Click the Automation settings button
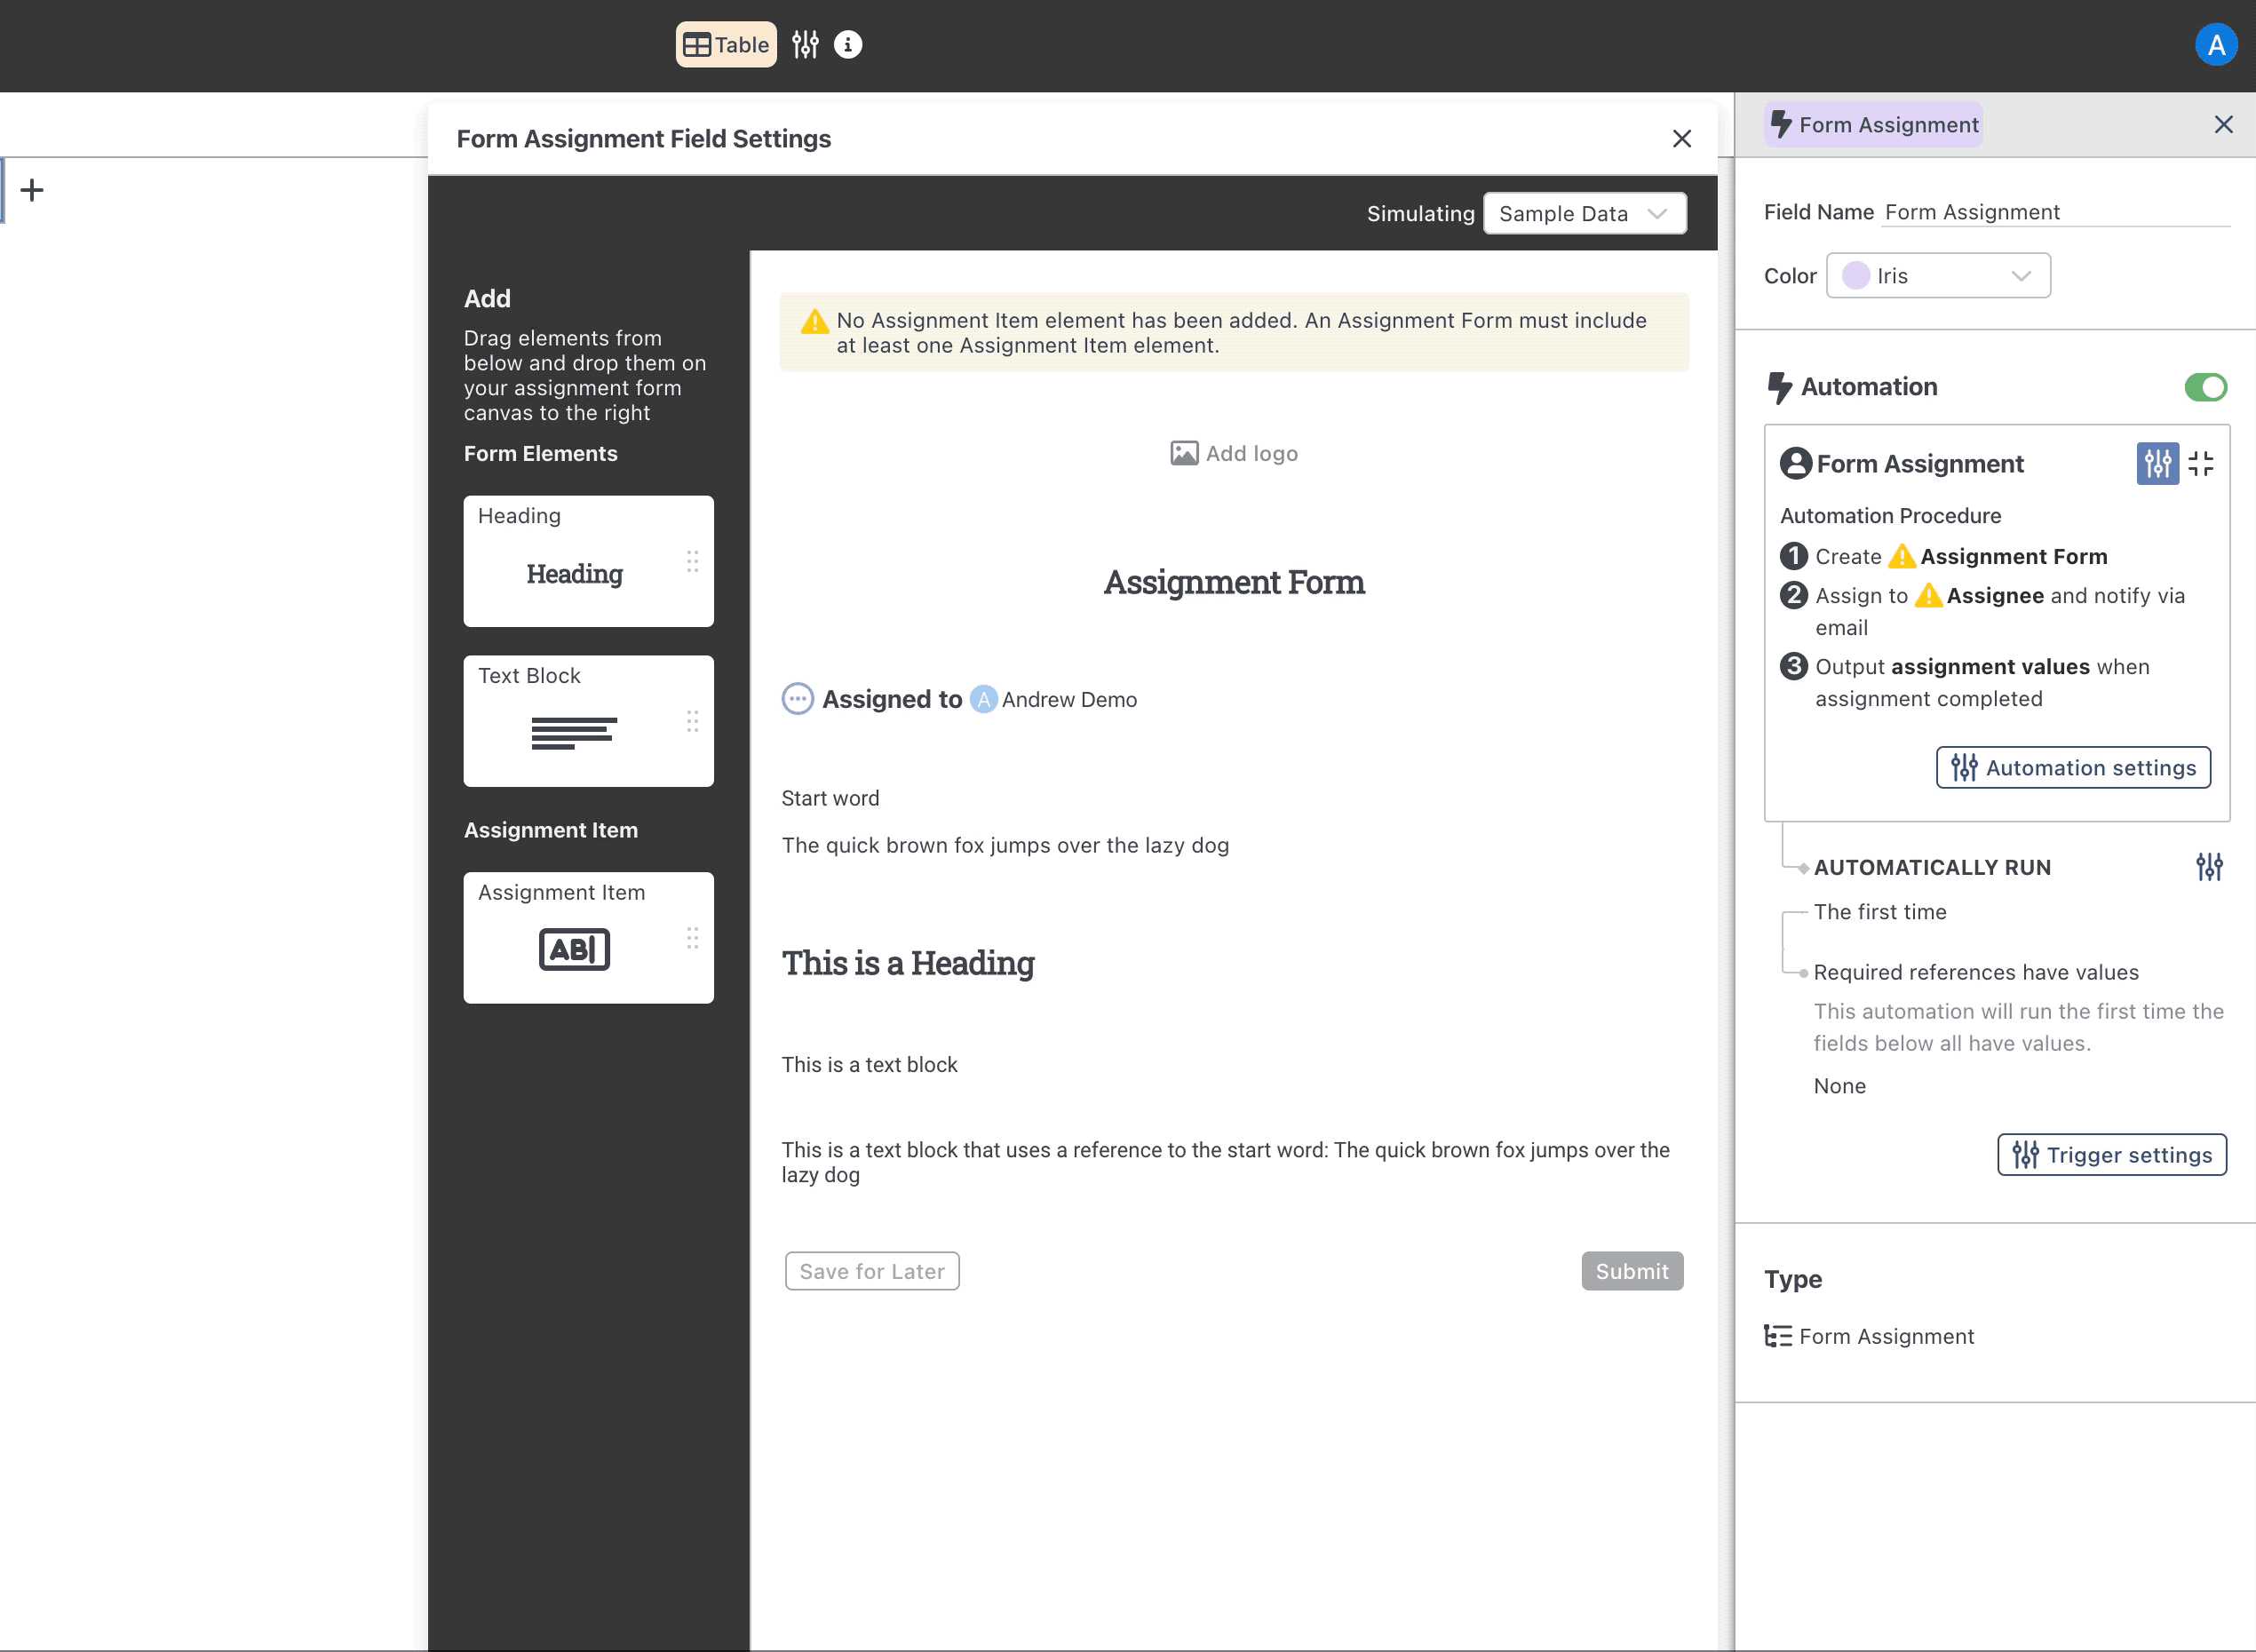 coord(2073,768)
